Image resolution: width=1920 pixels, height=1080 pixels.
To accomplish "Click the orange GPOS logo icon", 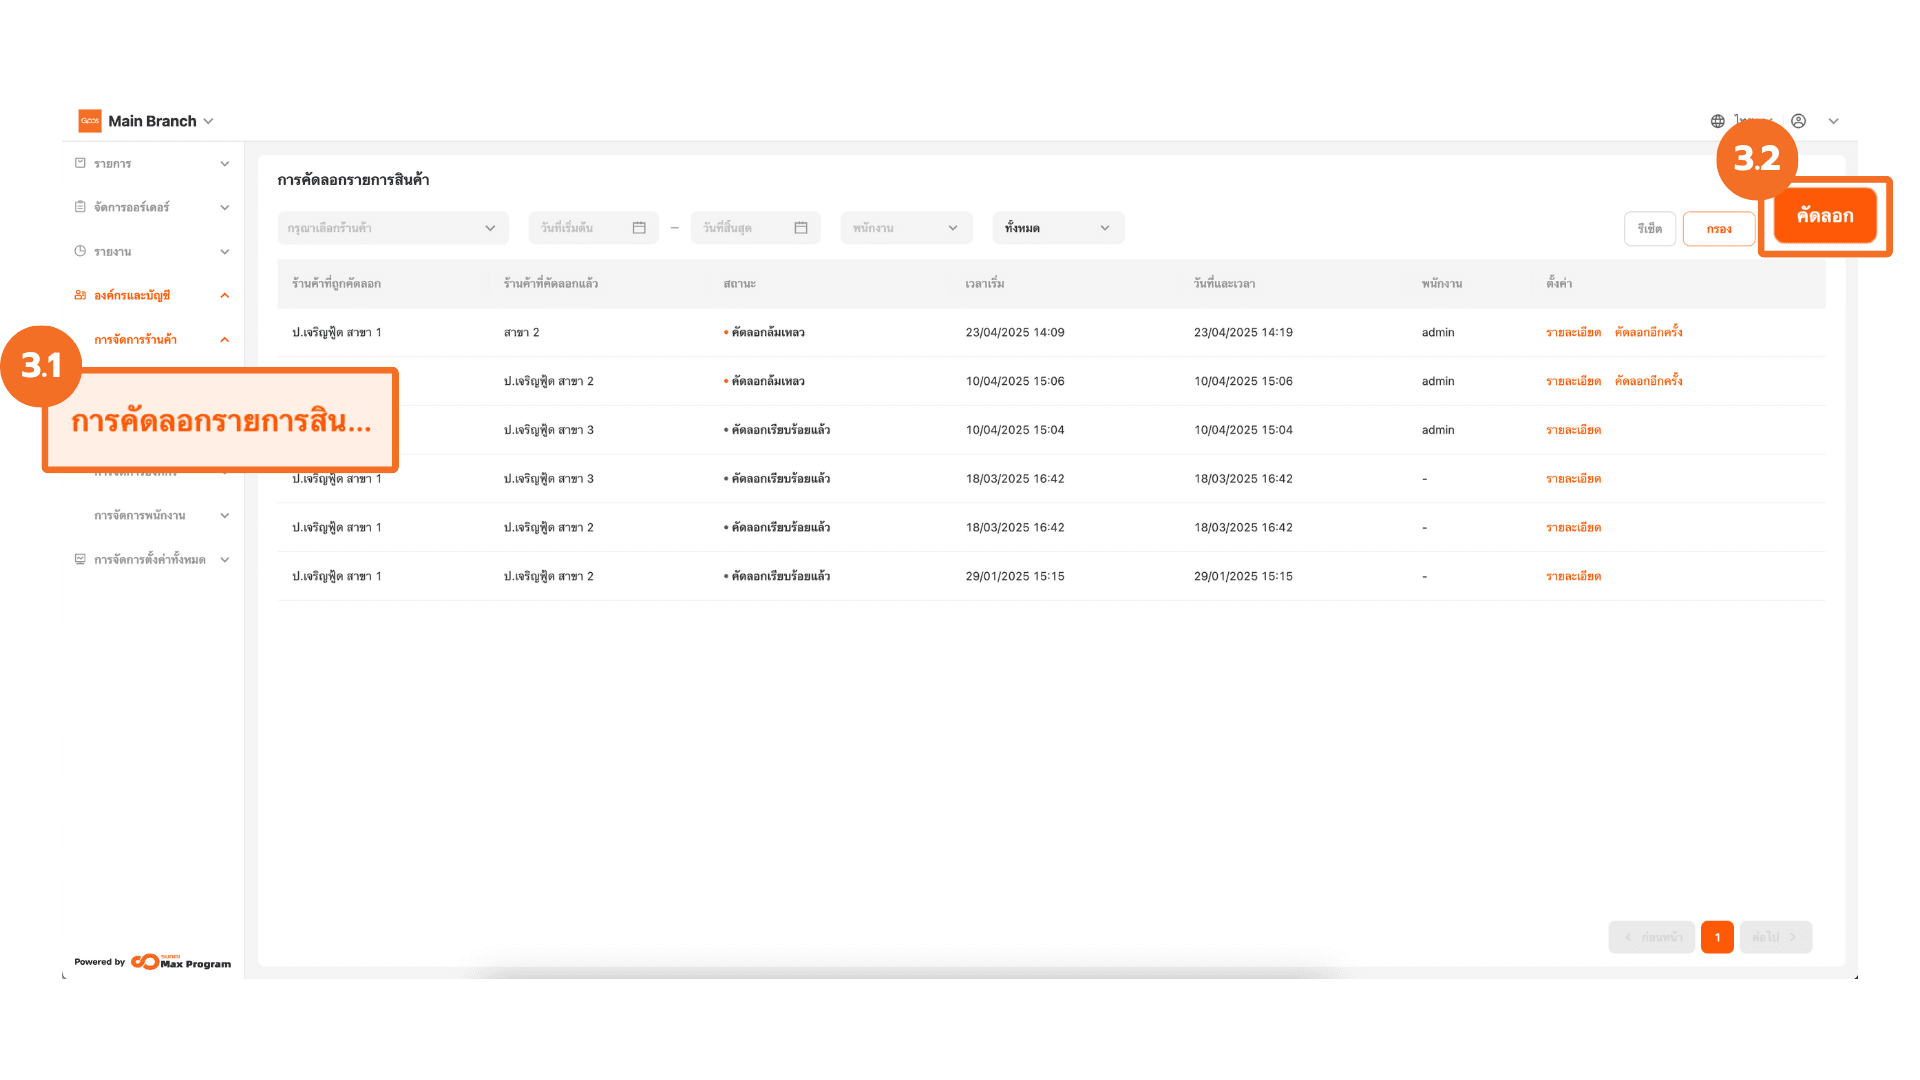I will [x=90, y=121].
